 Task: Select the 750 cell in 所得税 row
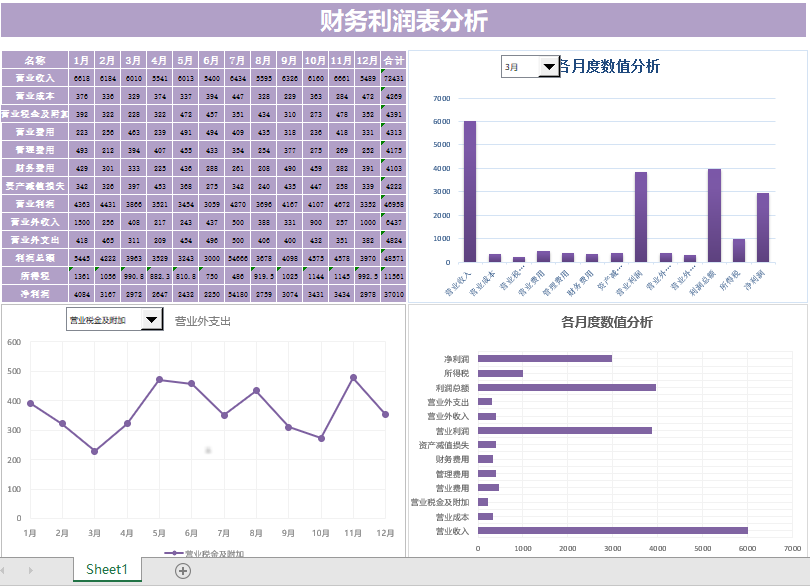pos(211,276)
